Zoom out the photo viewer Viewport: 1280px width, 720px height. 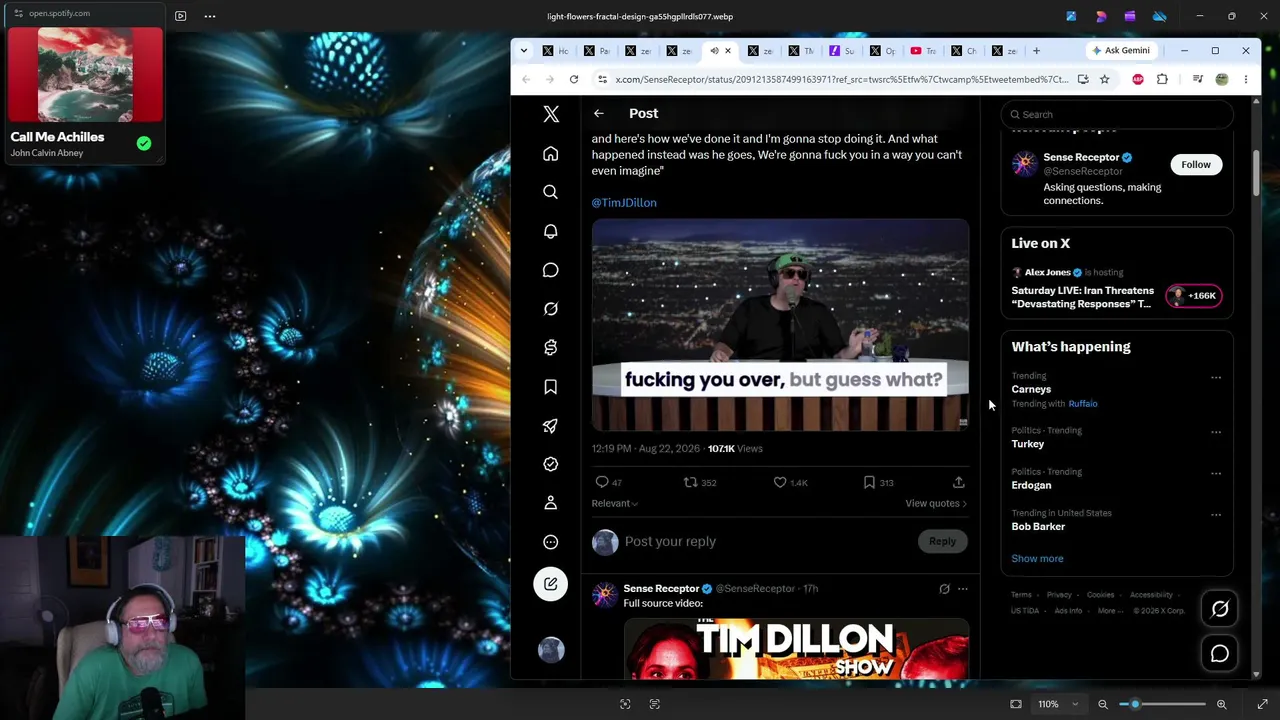1103,704
